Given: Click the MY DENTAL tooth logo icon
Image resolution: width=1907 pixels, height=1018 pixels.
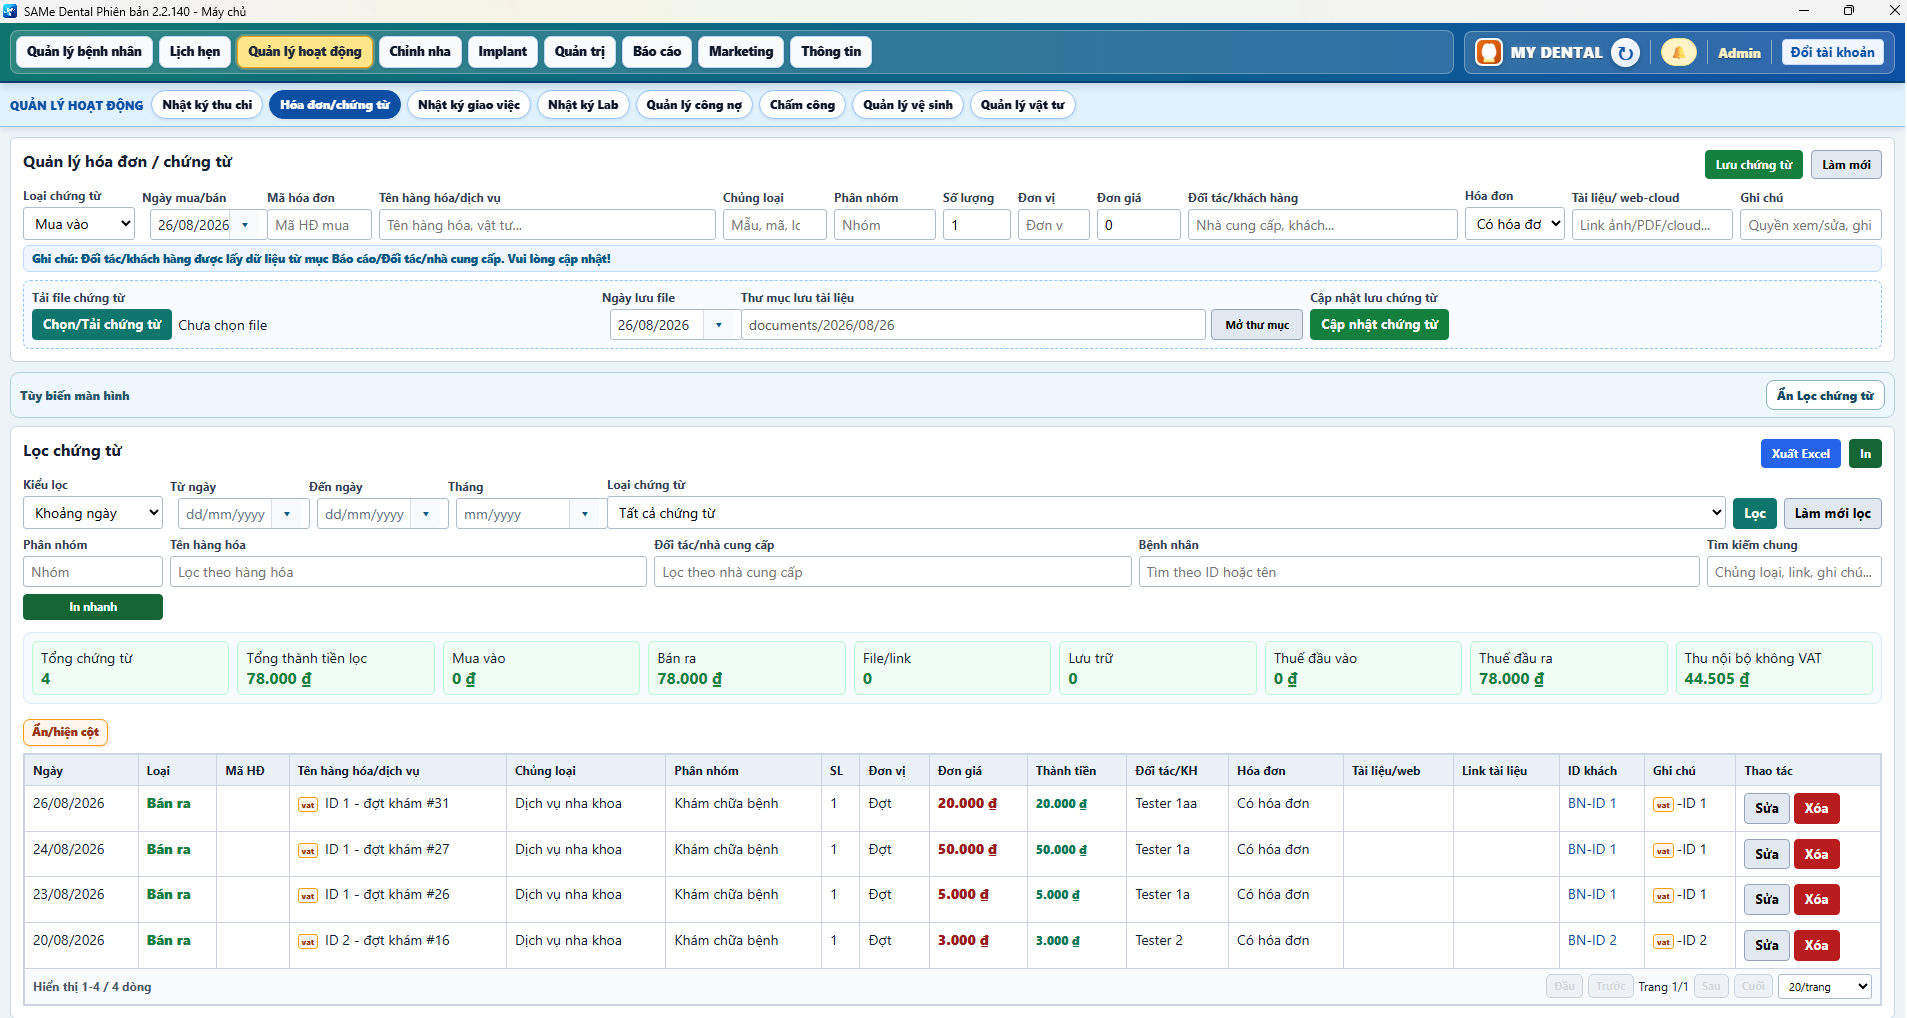Looking at the screenshot, I should pyautogui.click(x=1489, y=52).
